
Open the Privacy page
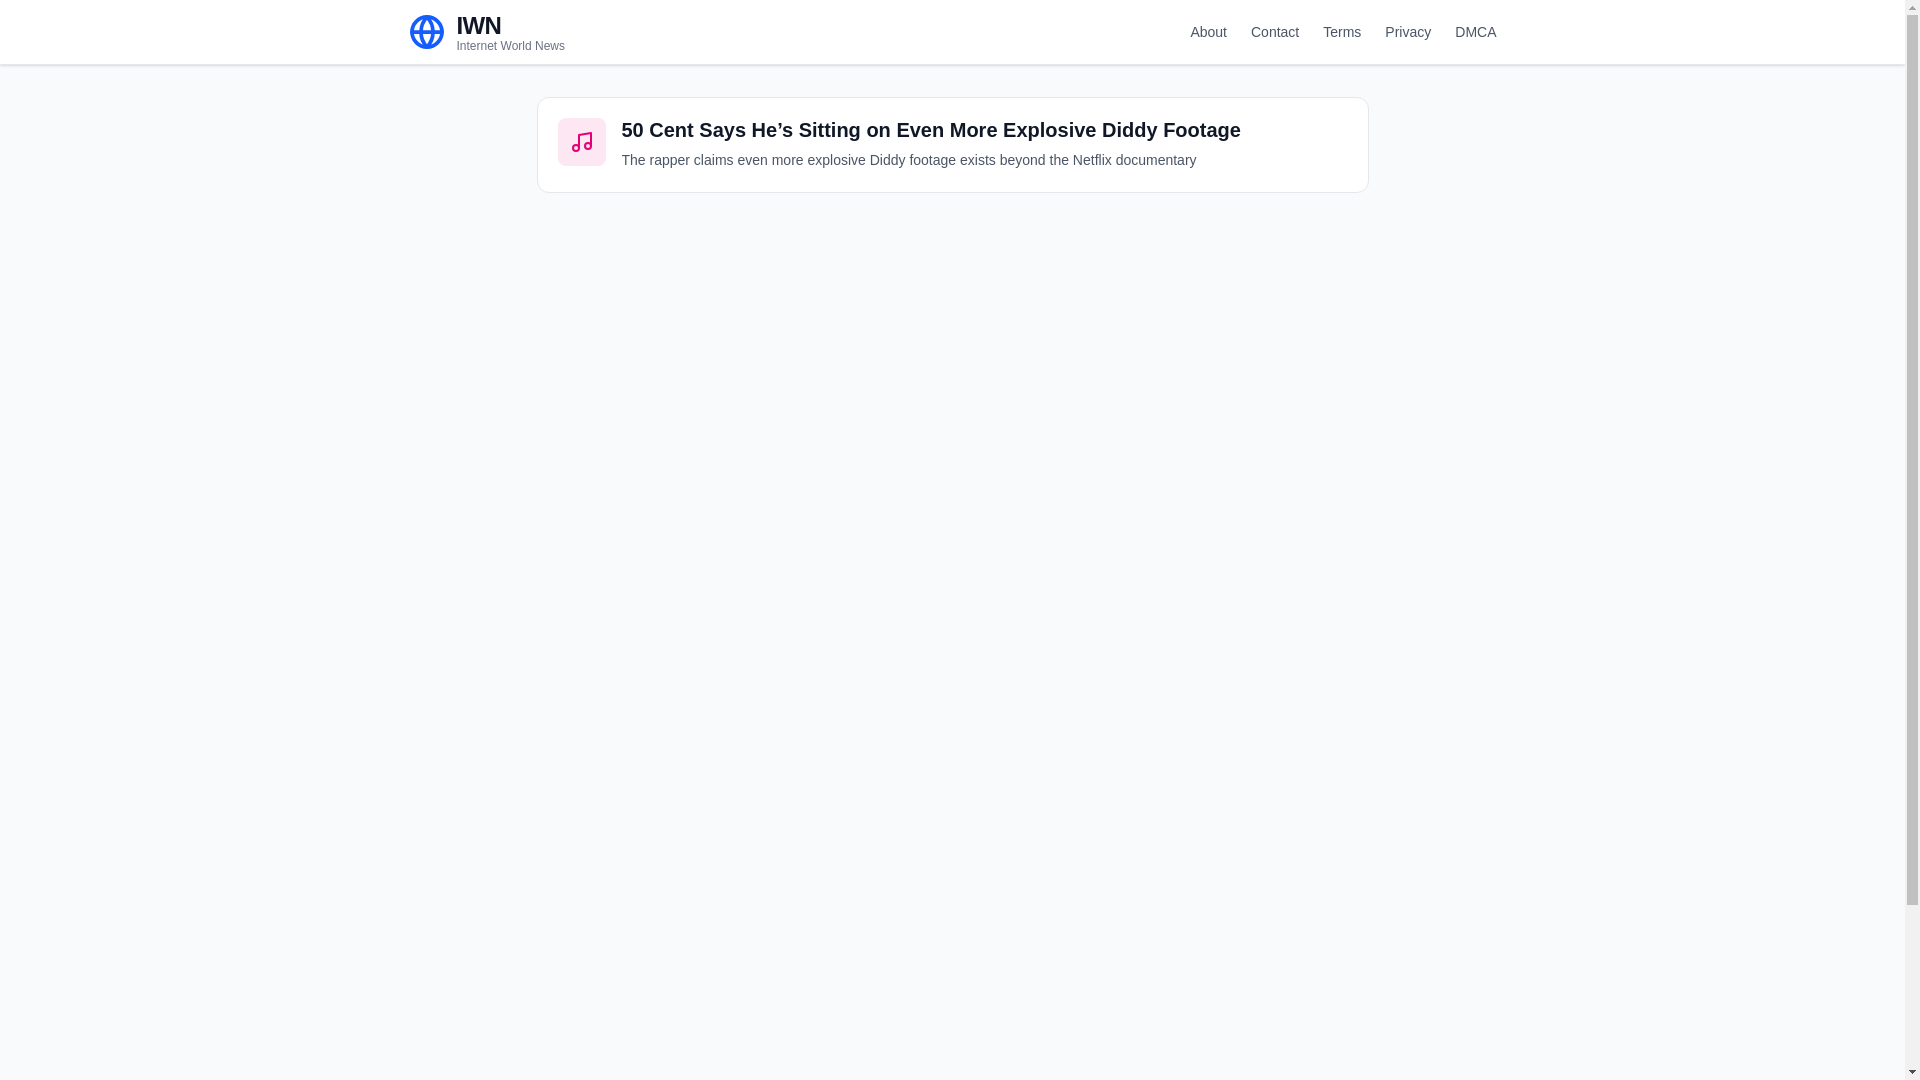[1408, 32]
